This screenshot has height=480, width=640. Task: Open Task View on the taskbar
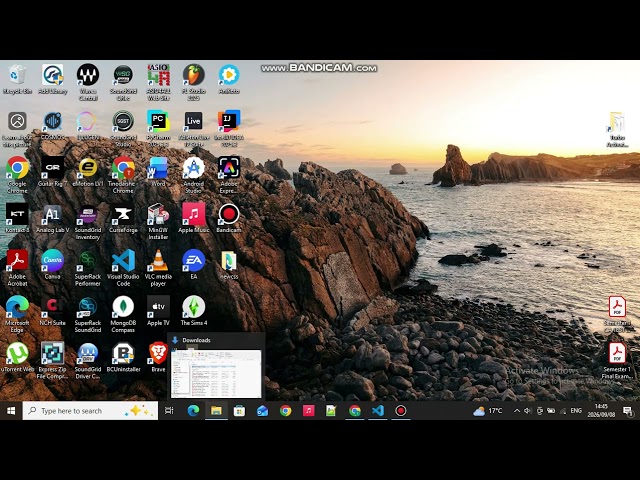click(169, 411)
